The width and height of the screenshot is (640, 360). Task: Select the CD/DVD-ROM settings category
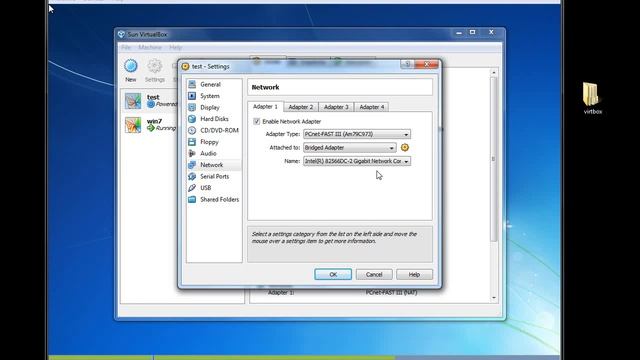(x=214, y=130)
